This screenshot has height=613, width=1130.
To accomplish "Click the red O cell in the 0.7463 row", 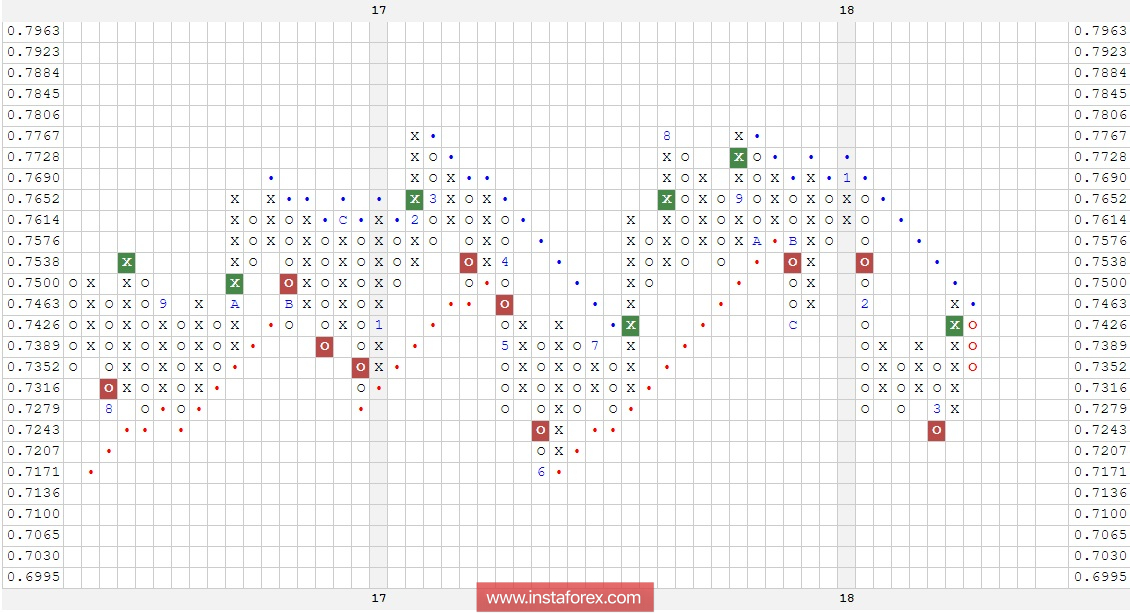I will pyautogui.click(x=504, y=304).
